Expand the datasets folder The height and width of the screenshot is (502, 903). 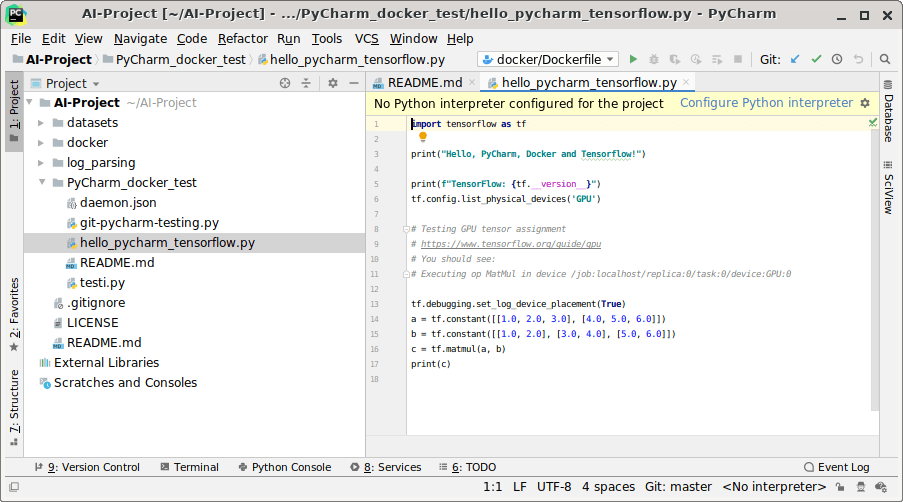pos(41,123)
